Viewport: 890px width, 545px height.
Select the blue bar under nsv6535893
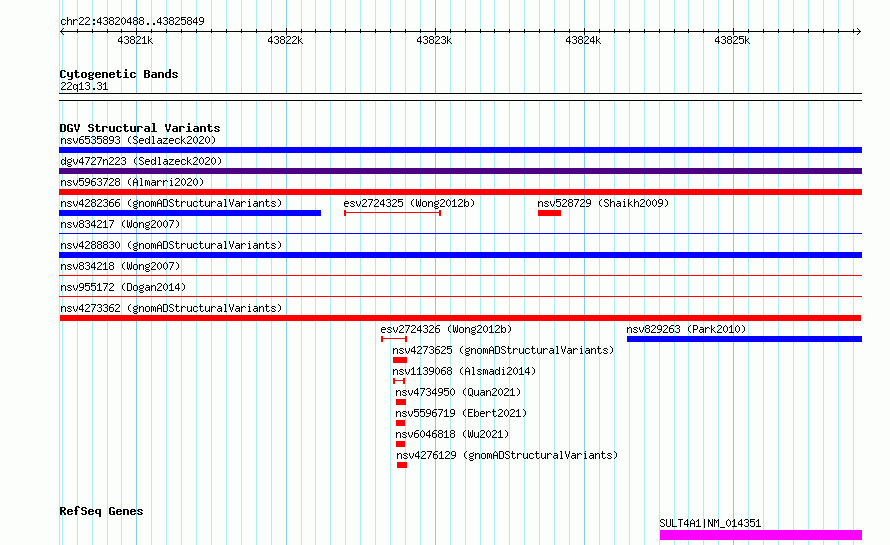click(460, 150)
